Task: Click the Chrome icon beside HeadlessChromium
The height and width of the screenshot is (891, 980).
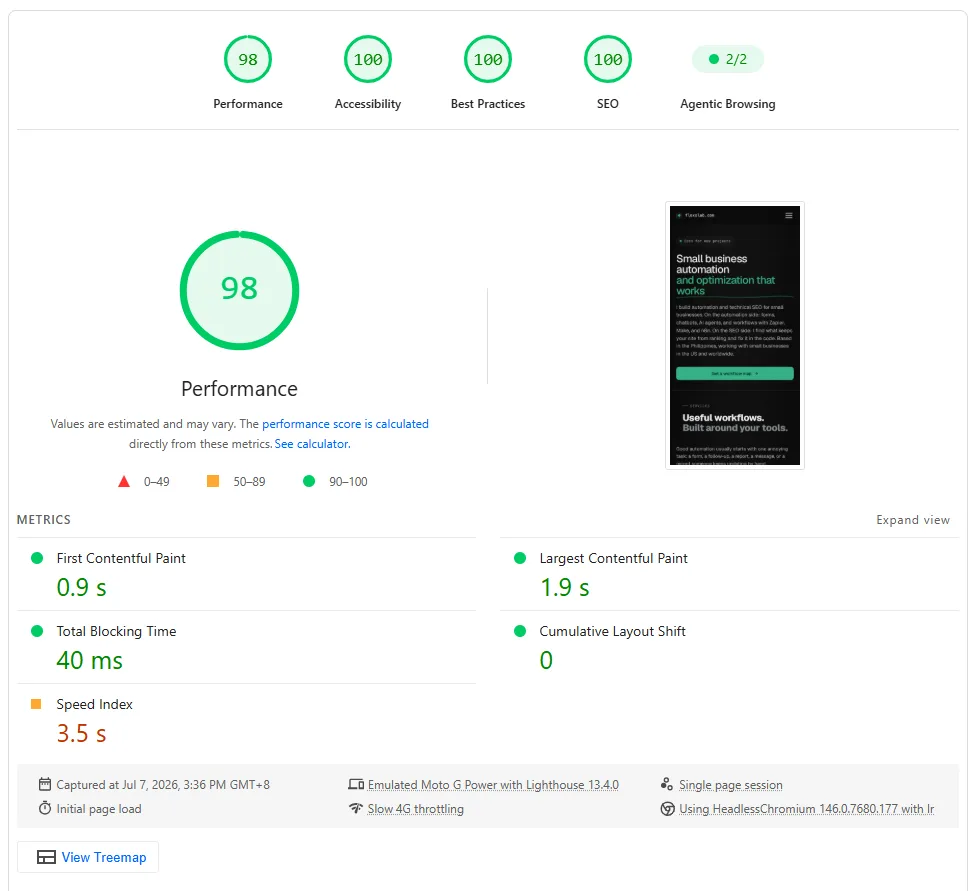Action: click(x=668, y=809)
